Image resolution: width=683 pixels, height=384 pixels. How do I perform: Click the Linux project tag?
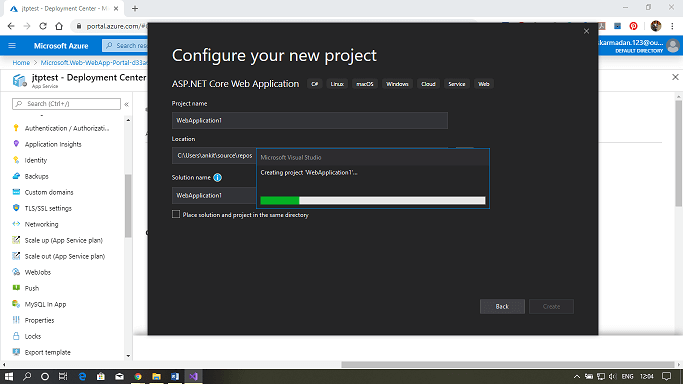pos(337,84)
